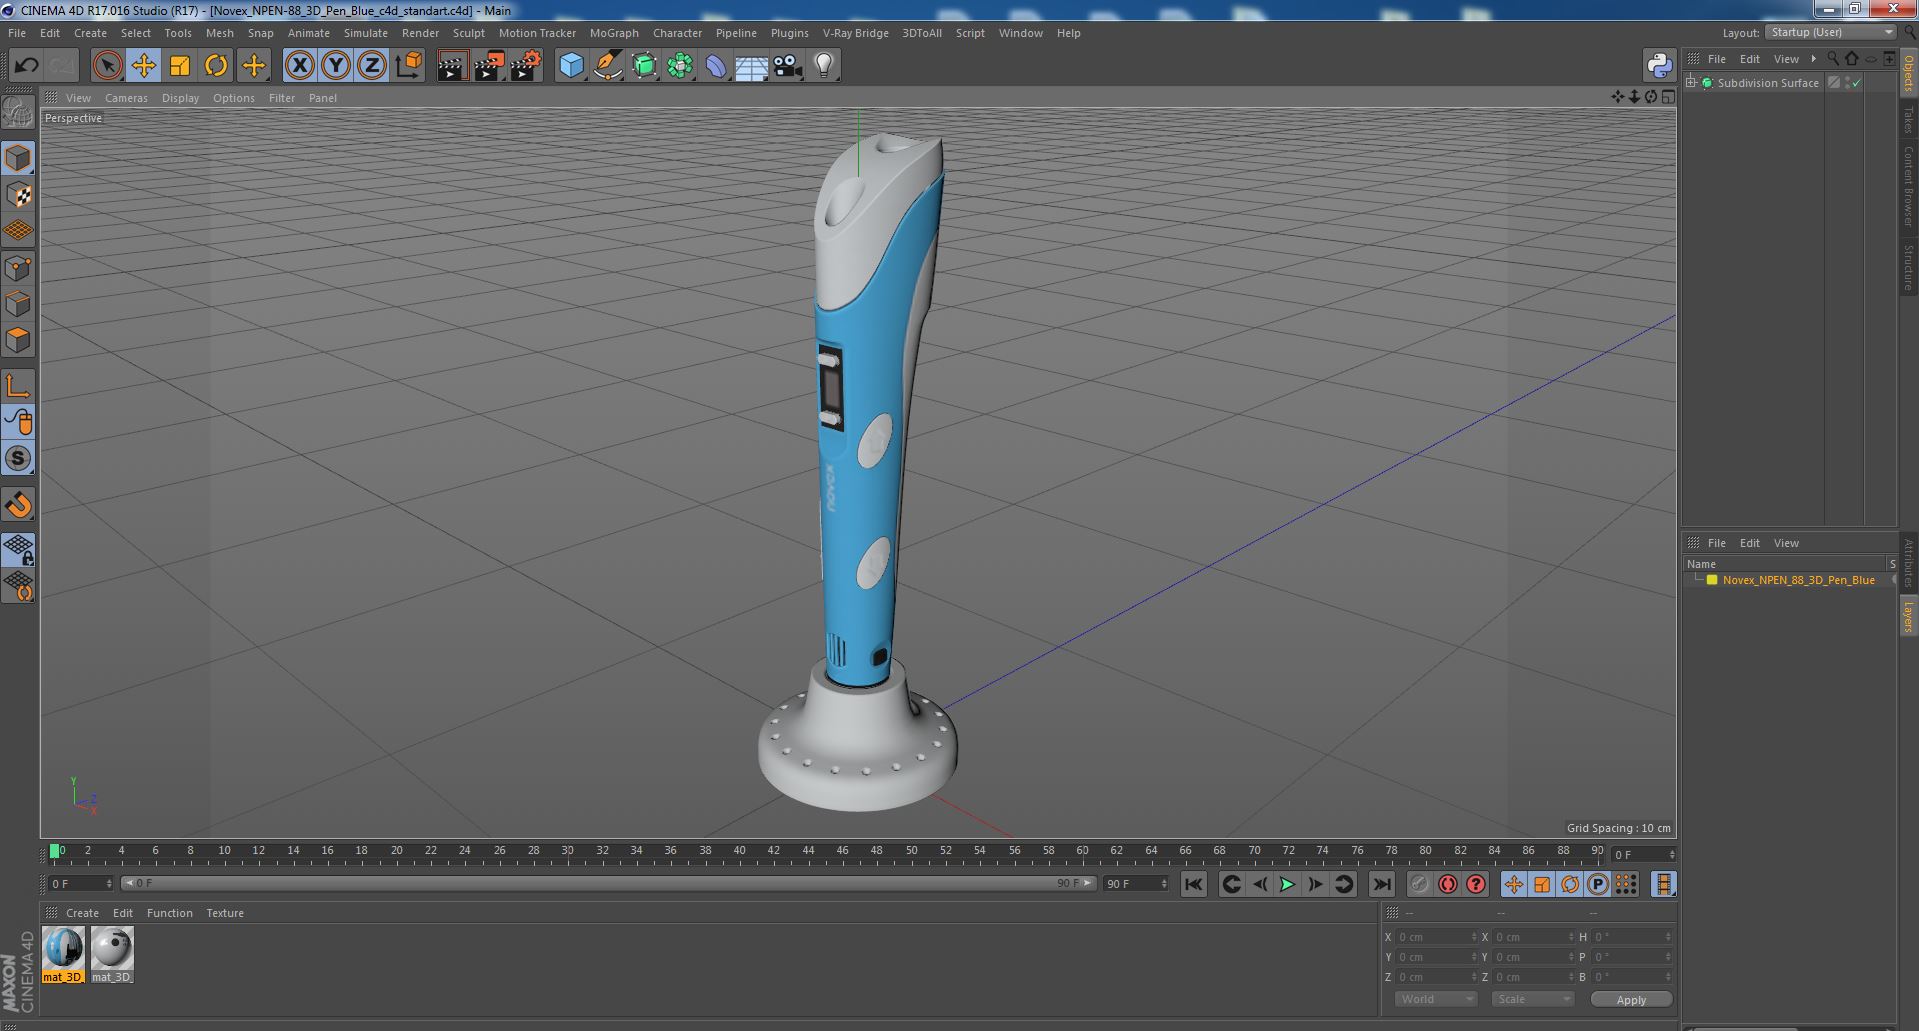This screenshot has height=1031, width=1919.
Task: Activate the Move tool
Action: click(x=144, y=66)
